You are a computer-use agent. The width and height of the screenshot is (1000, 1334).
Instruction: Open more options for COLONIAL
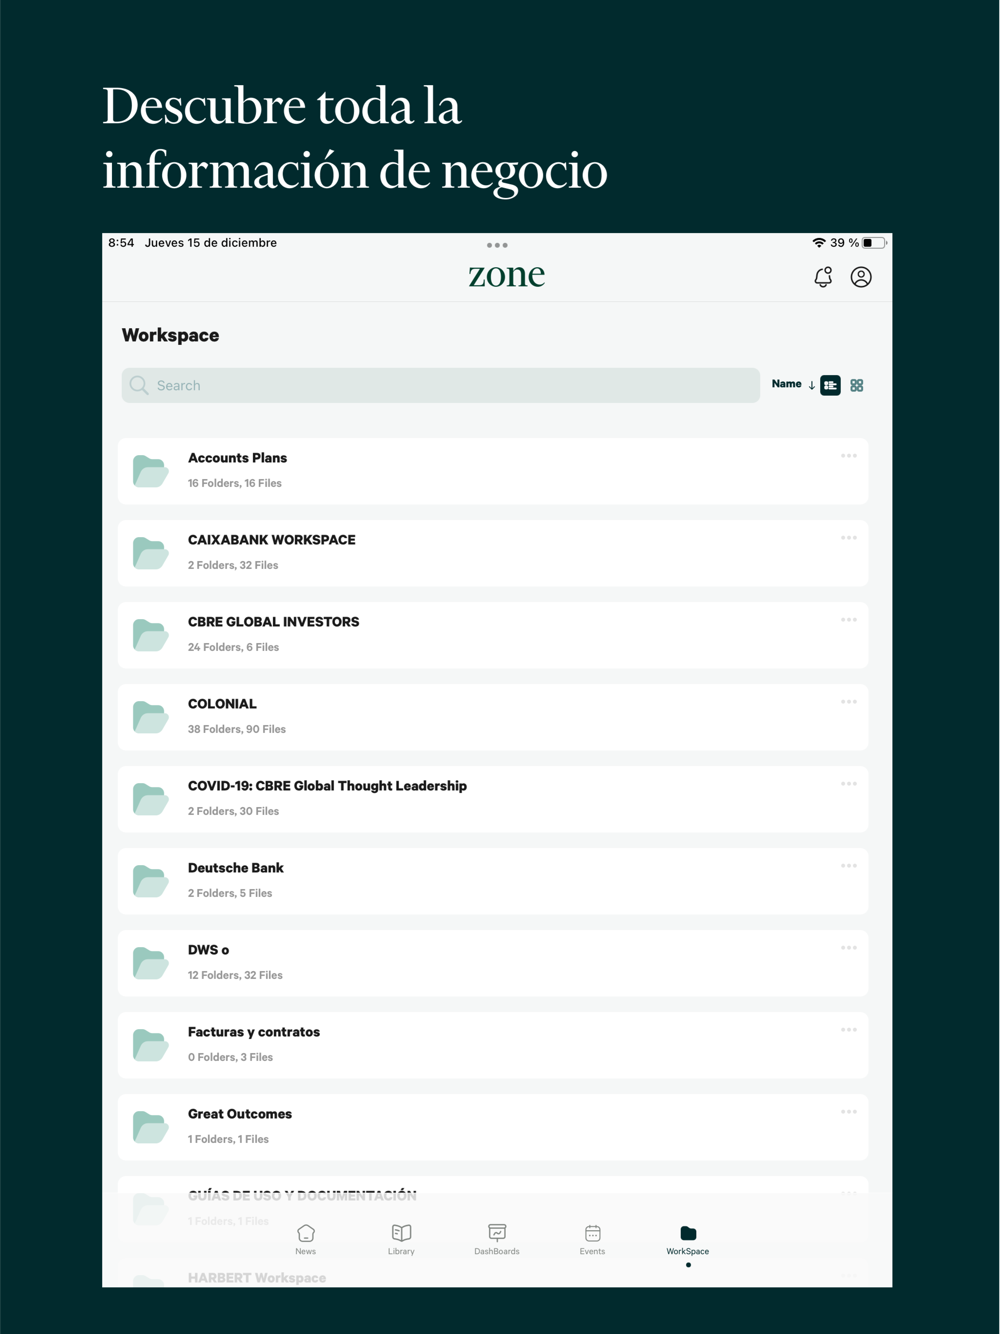point(849,702)
